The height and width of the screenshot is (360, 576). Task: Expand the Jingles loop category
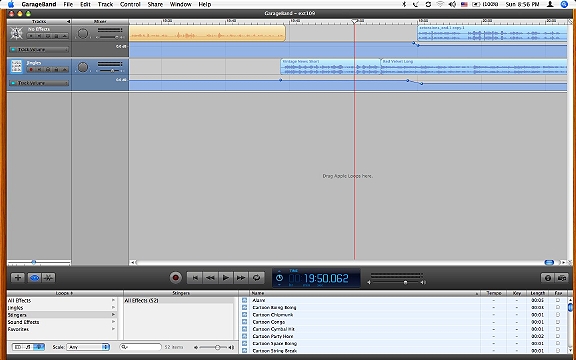[113, 308]
